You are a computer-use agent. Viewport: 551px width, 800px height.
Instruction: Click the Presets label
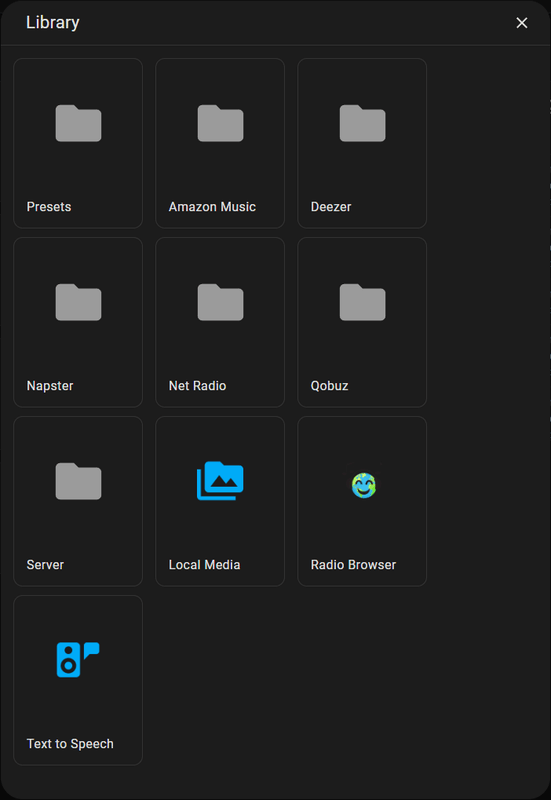coord(49,207)
